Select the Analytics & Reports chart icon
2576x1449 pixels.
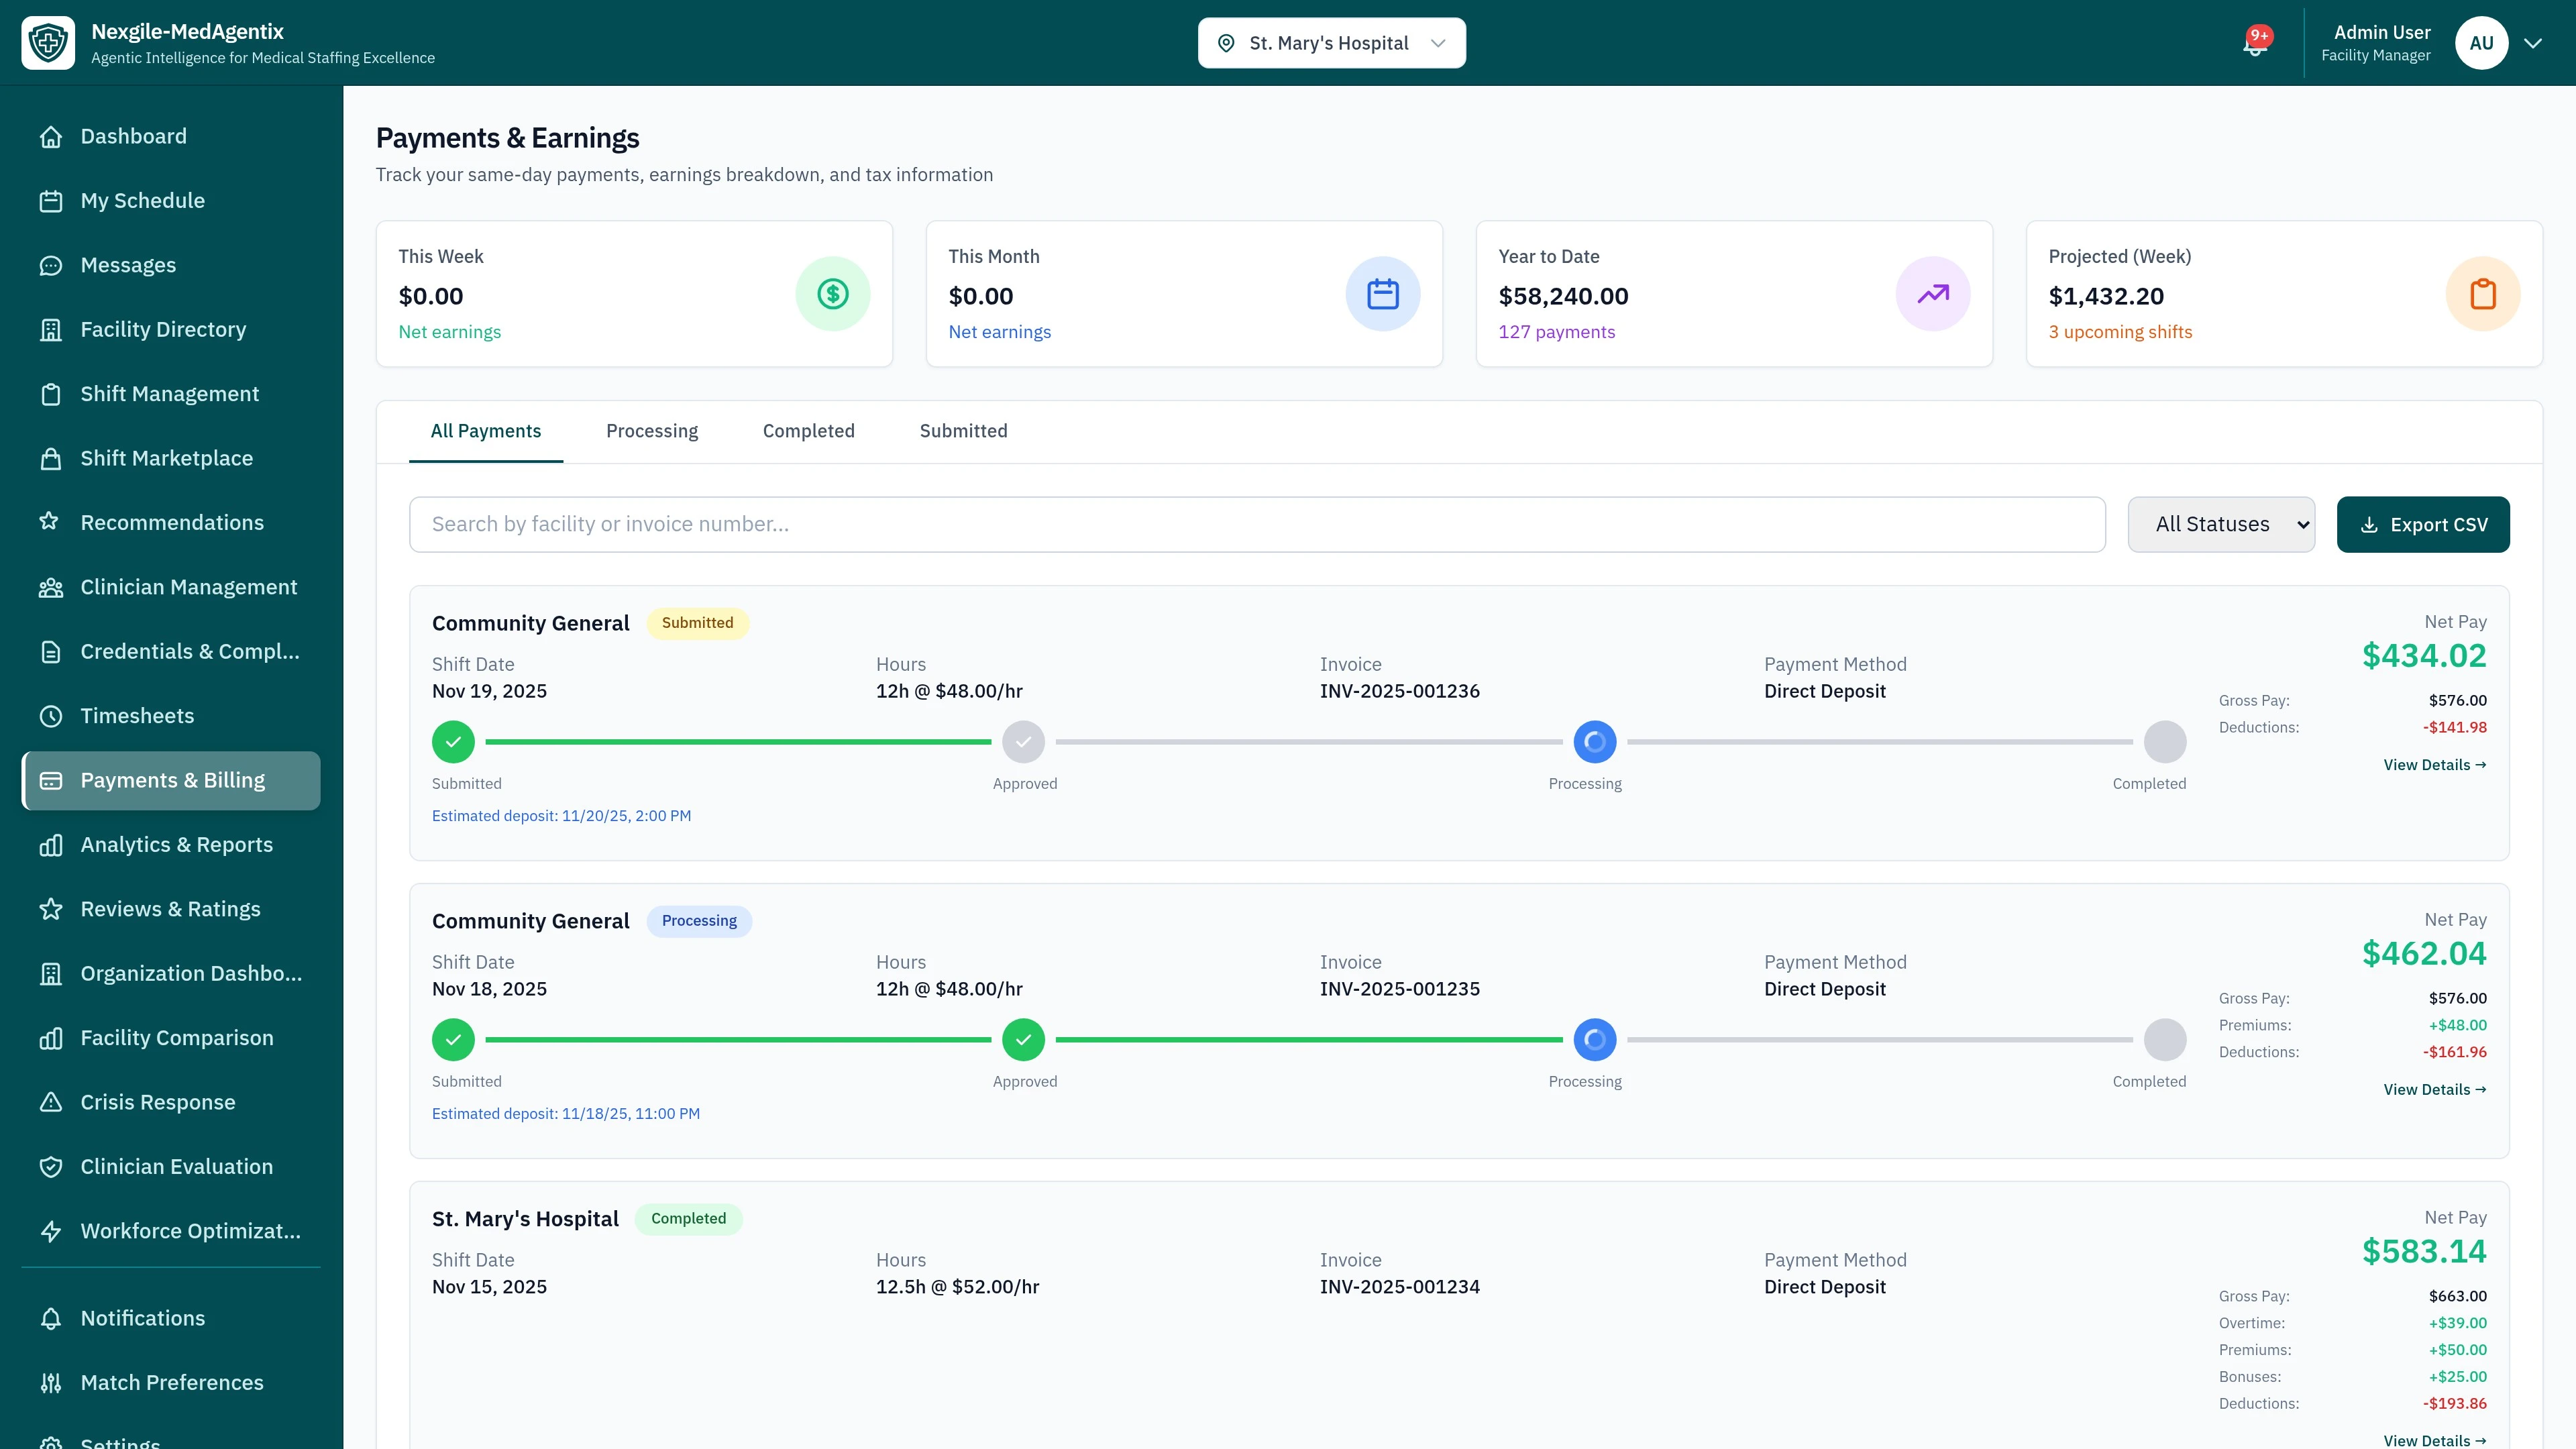[52, 844]
